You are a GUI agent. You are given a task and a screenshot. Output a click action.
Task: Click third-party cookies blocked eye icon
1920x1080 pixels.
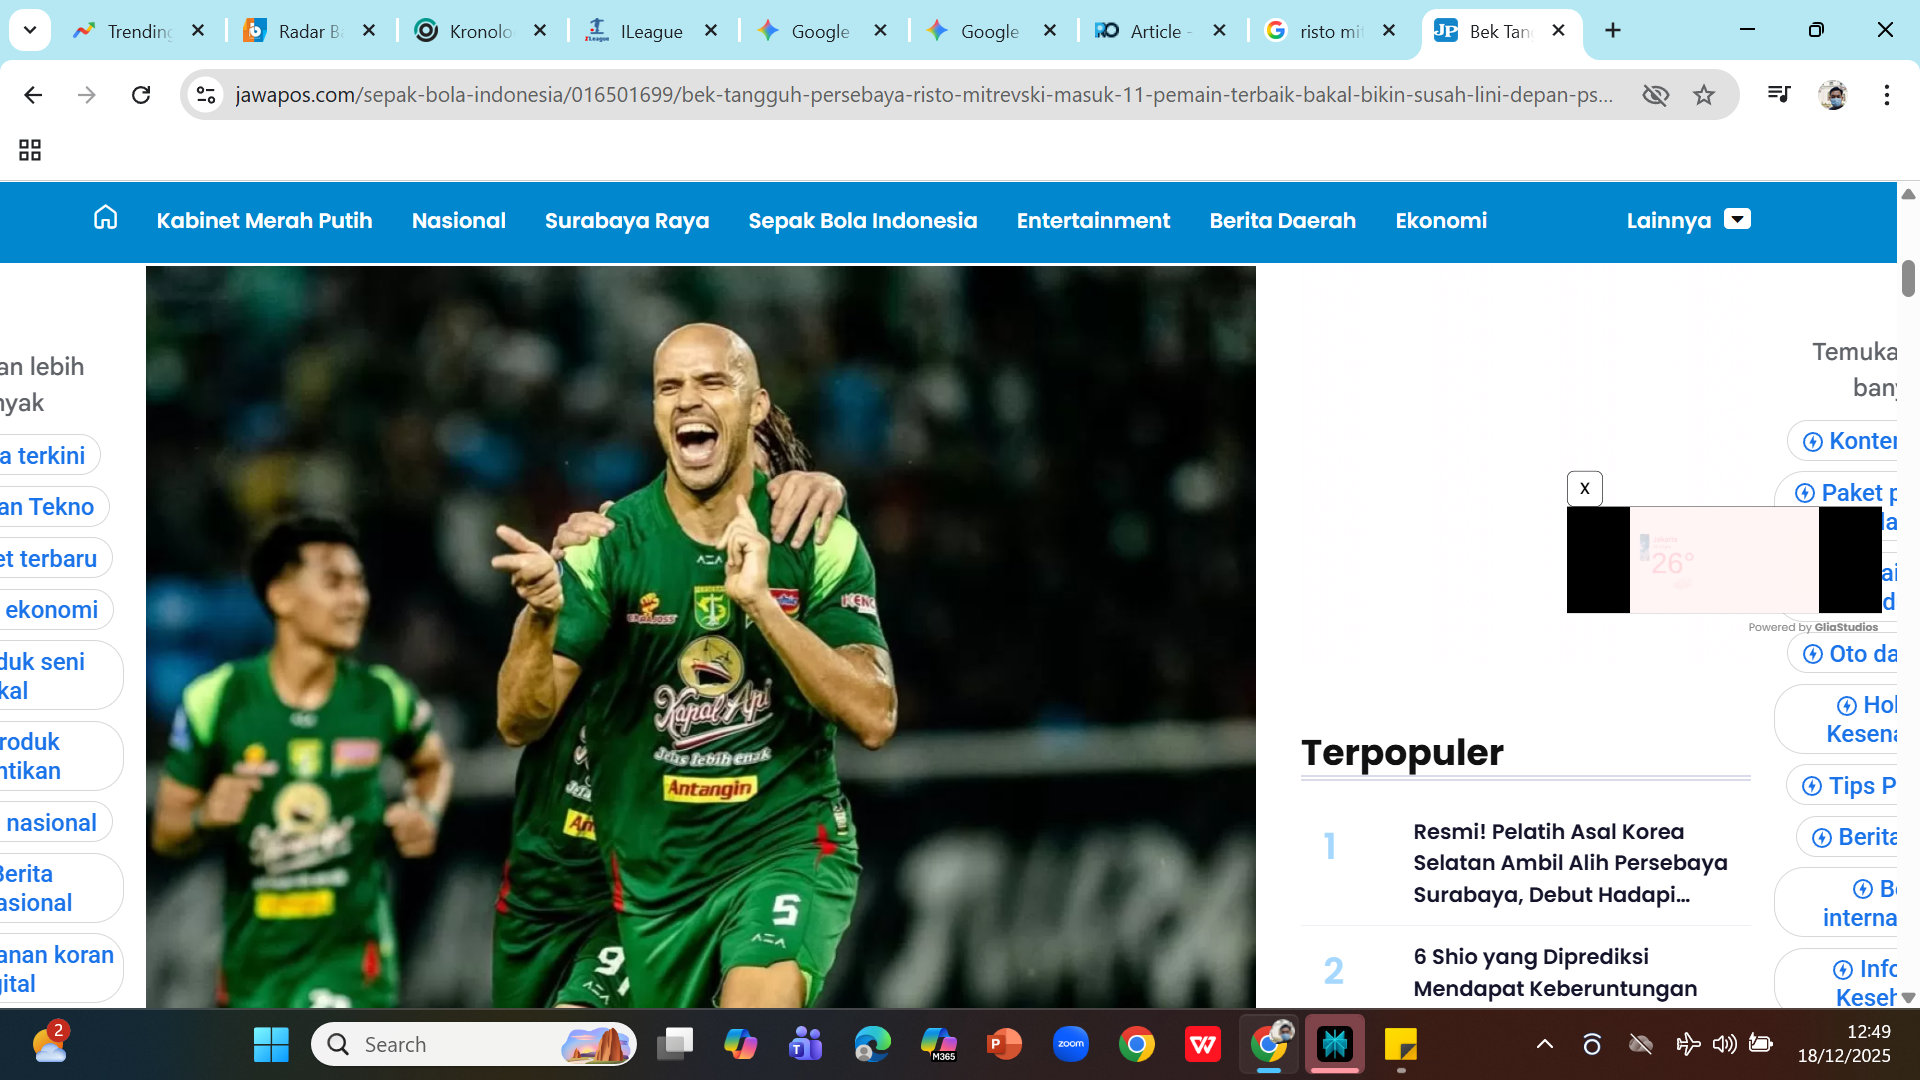click(x=1656, y=95)
